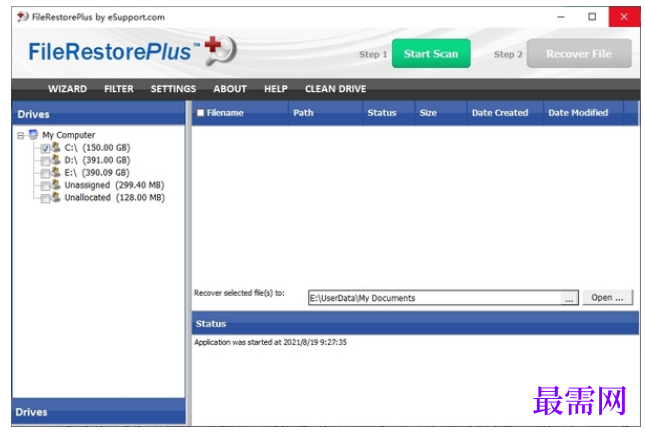The height and width of the screenshot is (432, 645).
Task: Open the WIZARD menu
Action: pos(67,89)
